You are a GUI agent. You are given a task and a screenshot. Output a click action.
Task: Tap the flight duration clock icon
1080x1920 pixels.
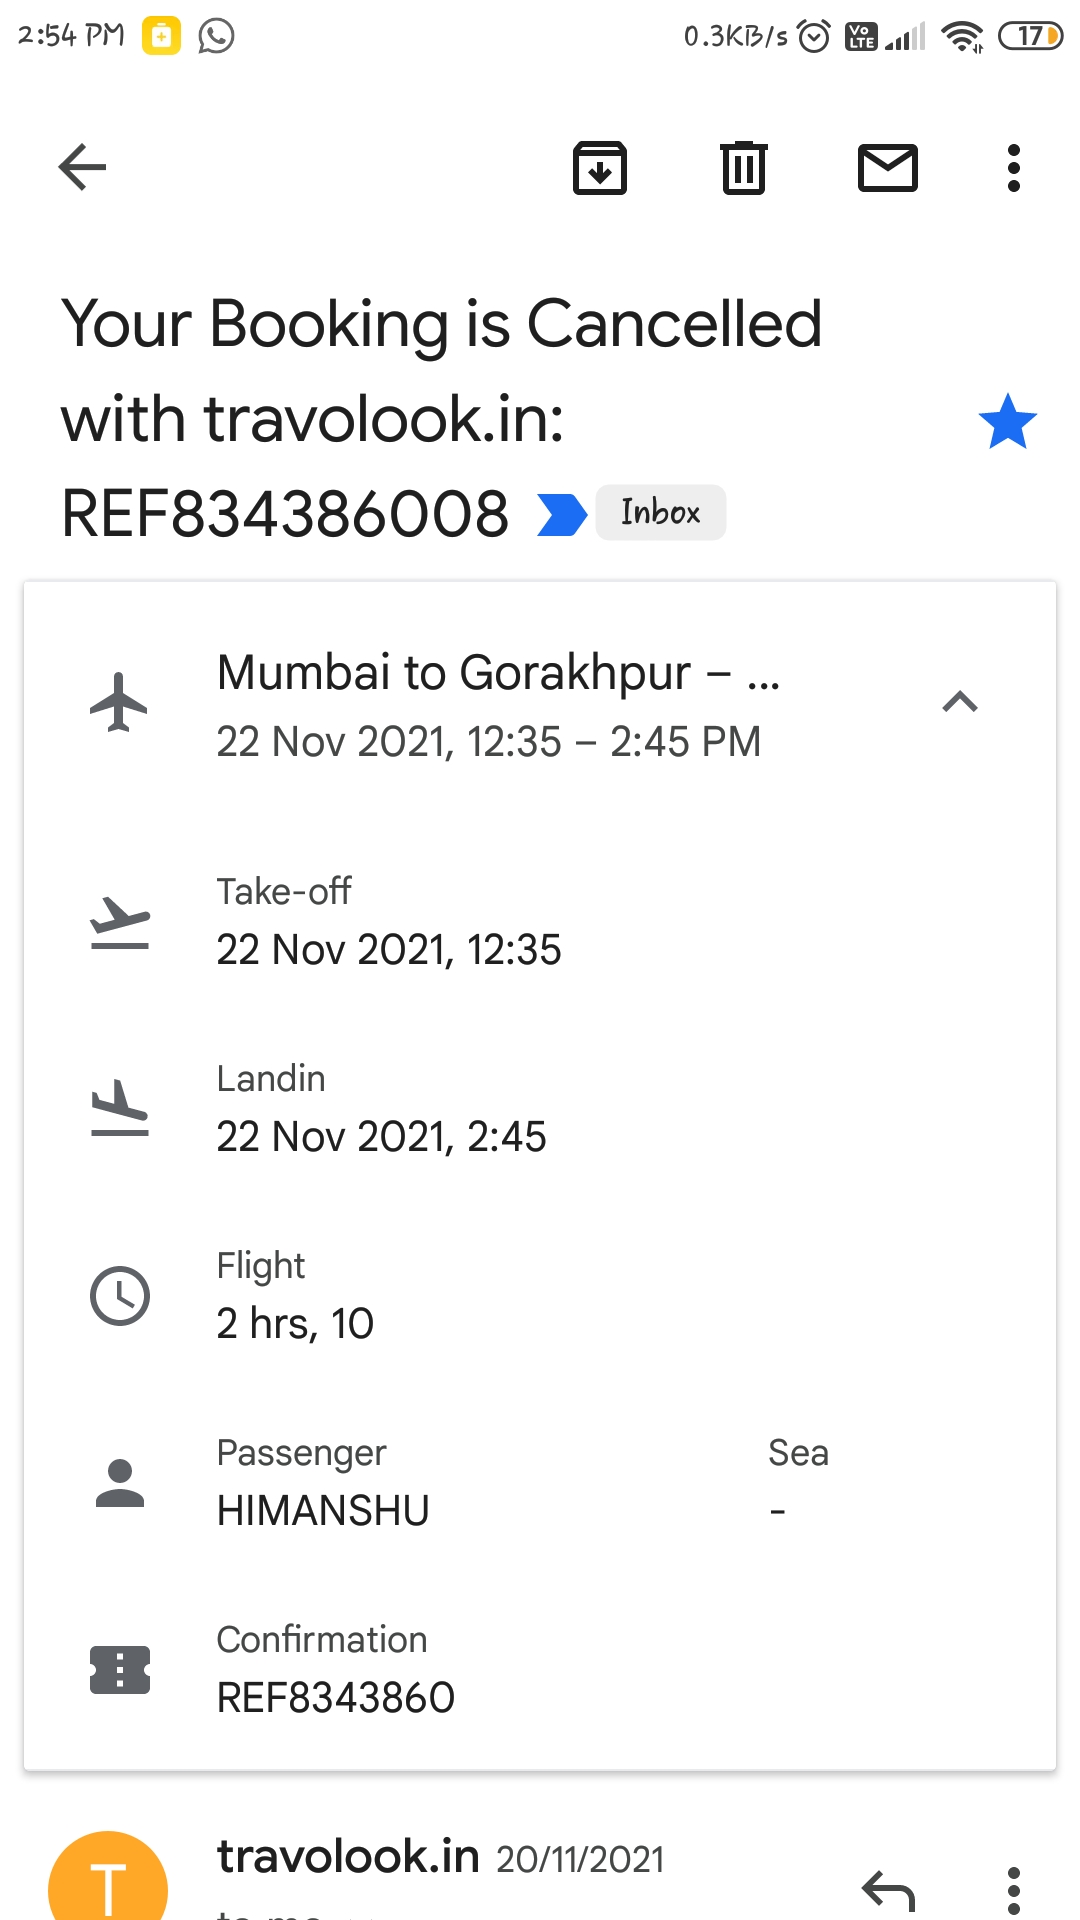point(119,1296)
